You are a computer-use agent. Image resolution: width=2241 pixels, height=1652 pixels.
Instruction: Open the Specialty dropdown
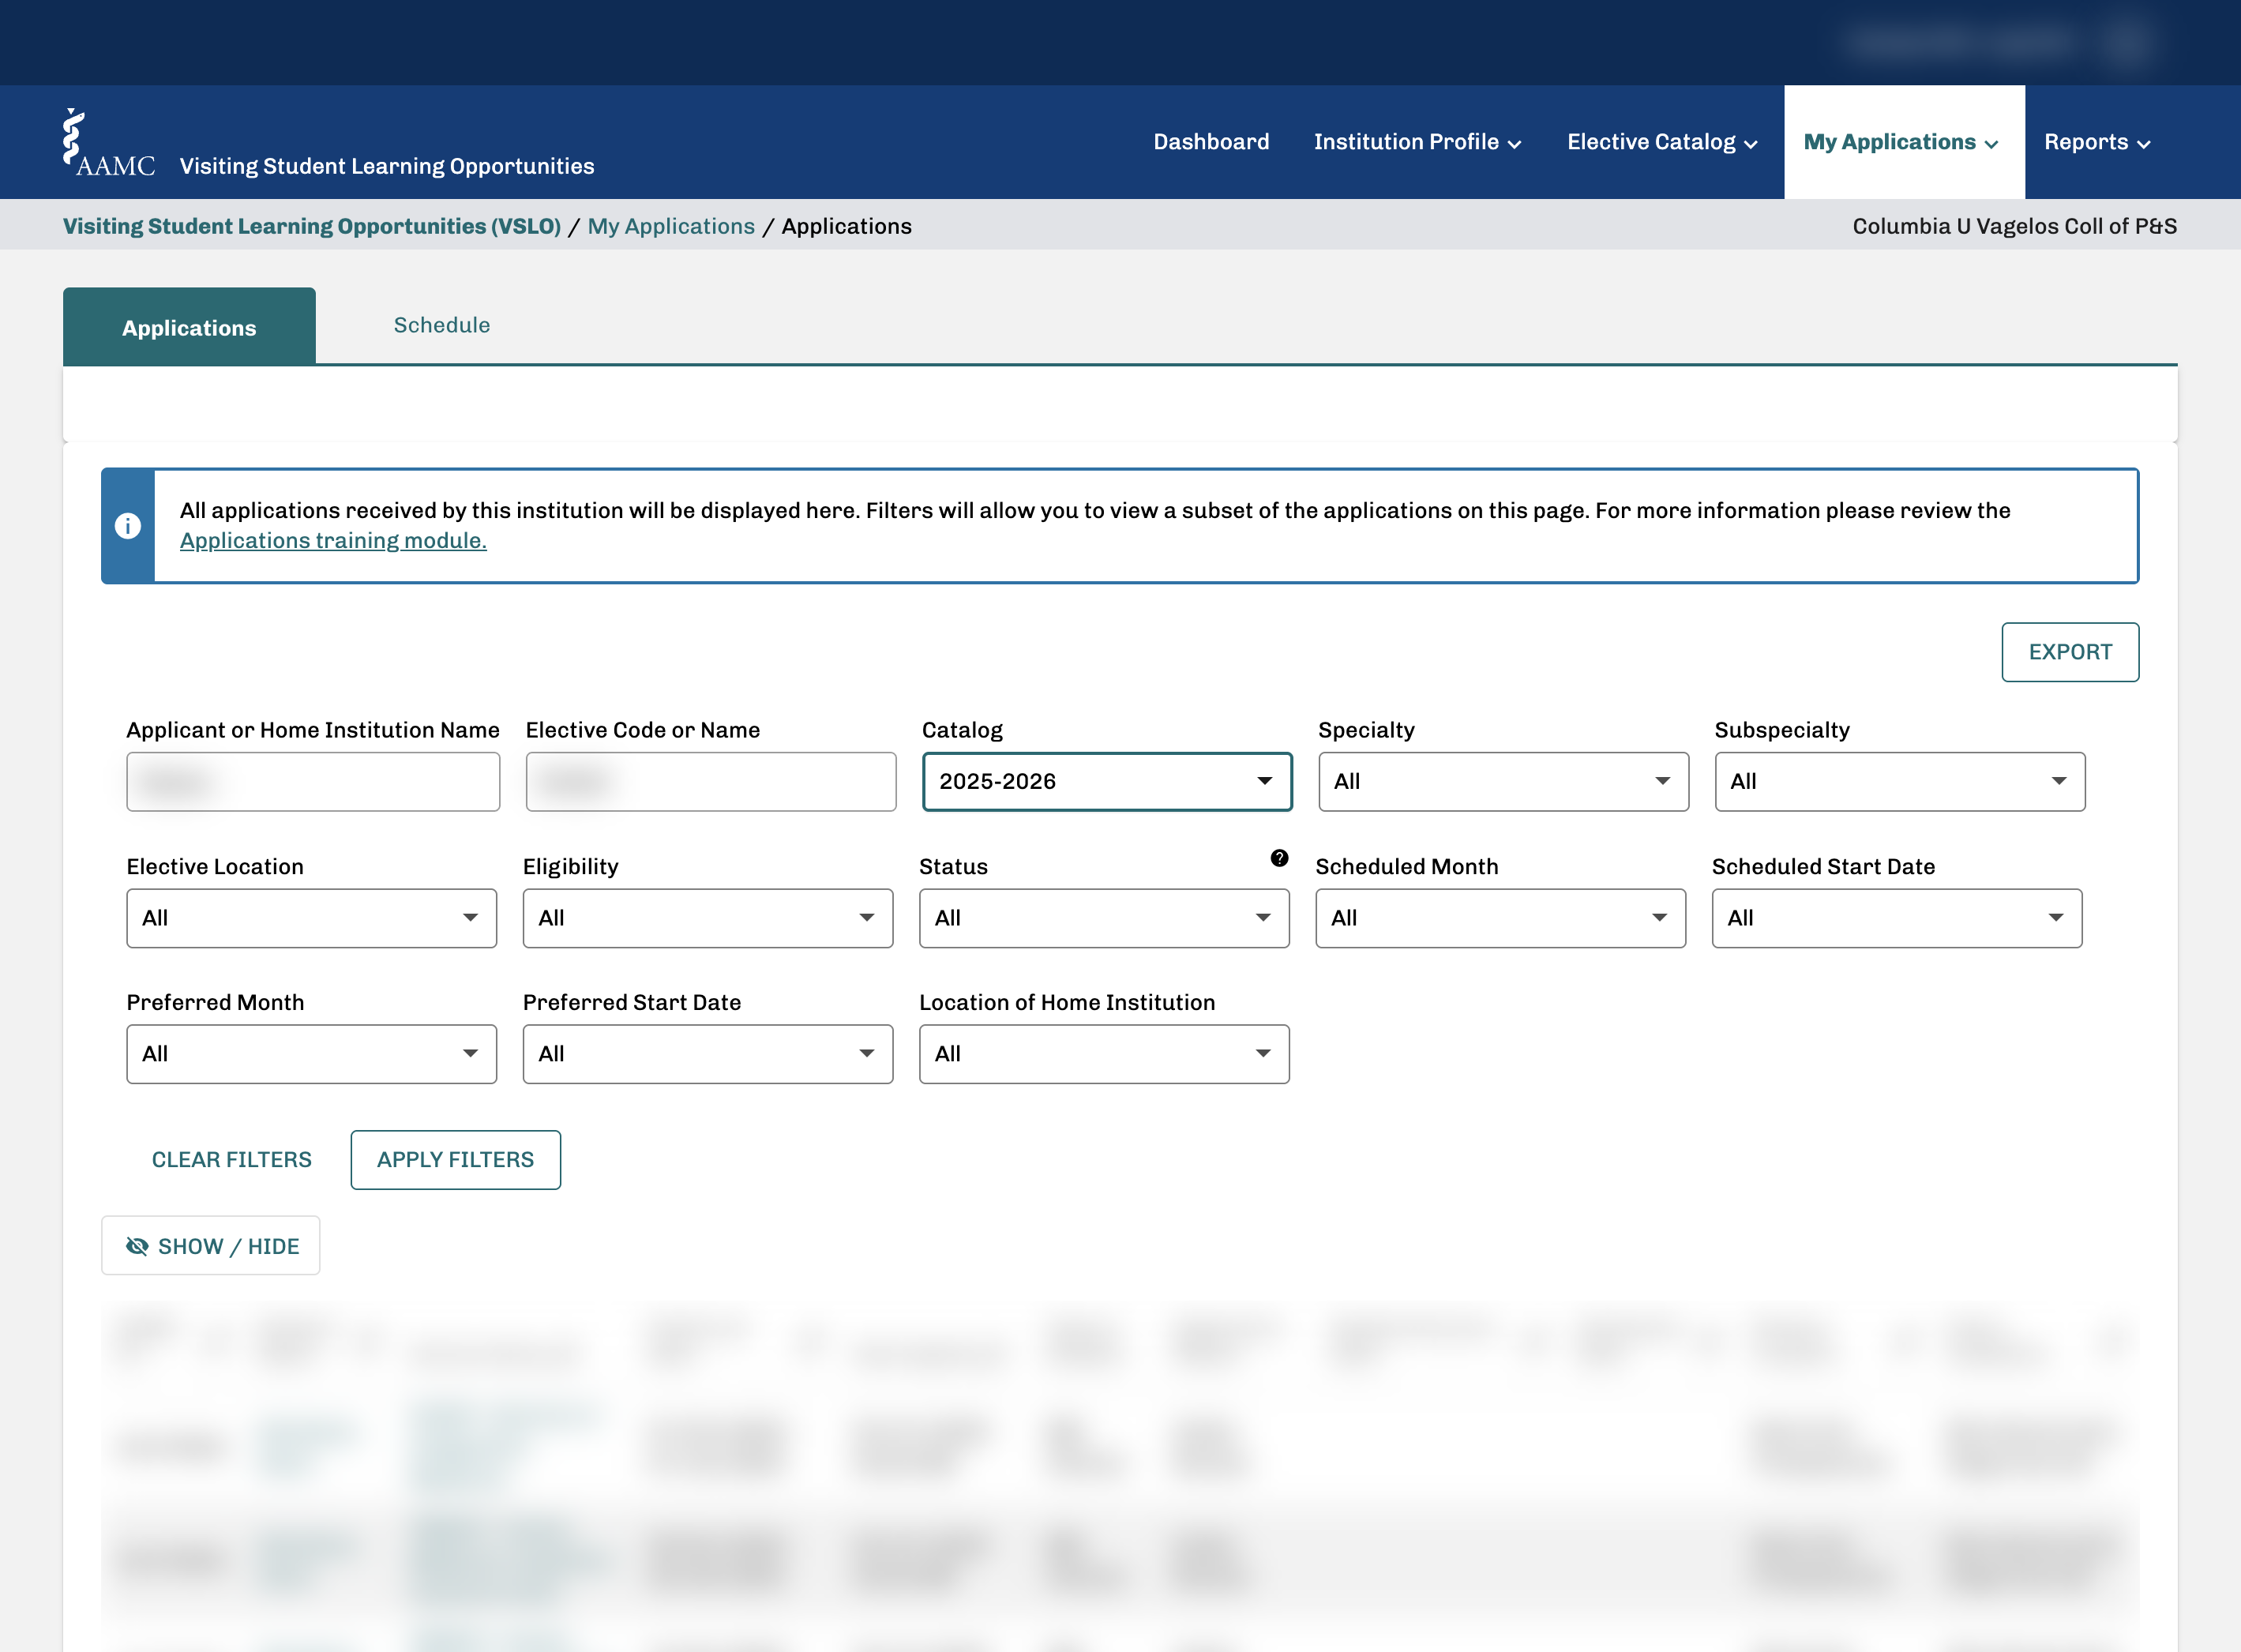tap(1503, 782)
